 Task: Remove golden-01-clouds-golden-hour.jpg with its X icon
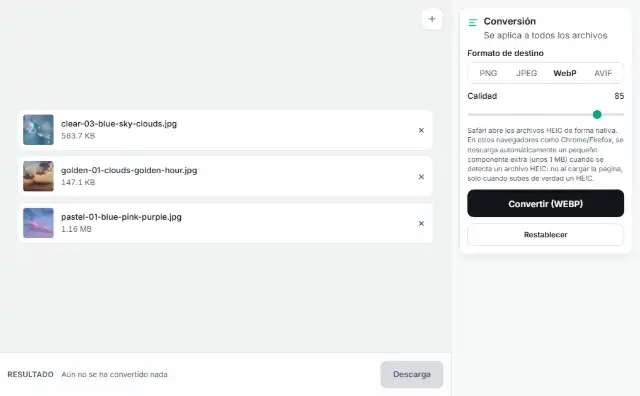click(x=421, y=177)
